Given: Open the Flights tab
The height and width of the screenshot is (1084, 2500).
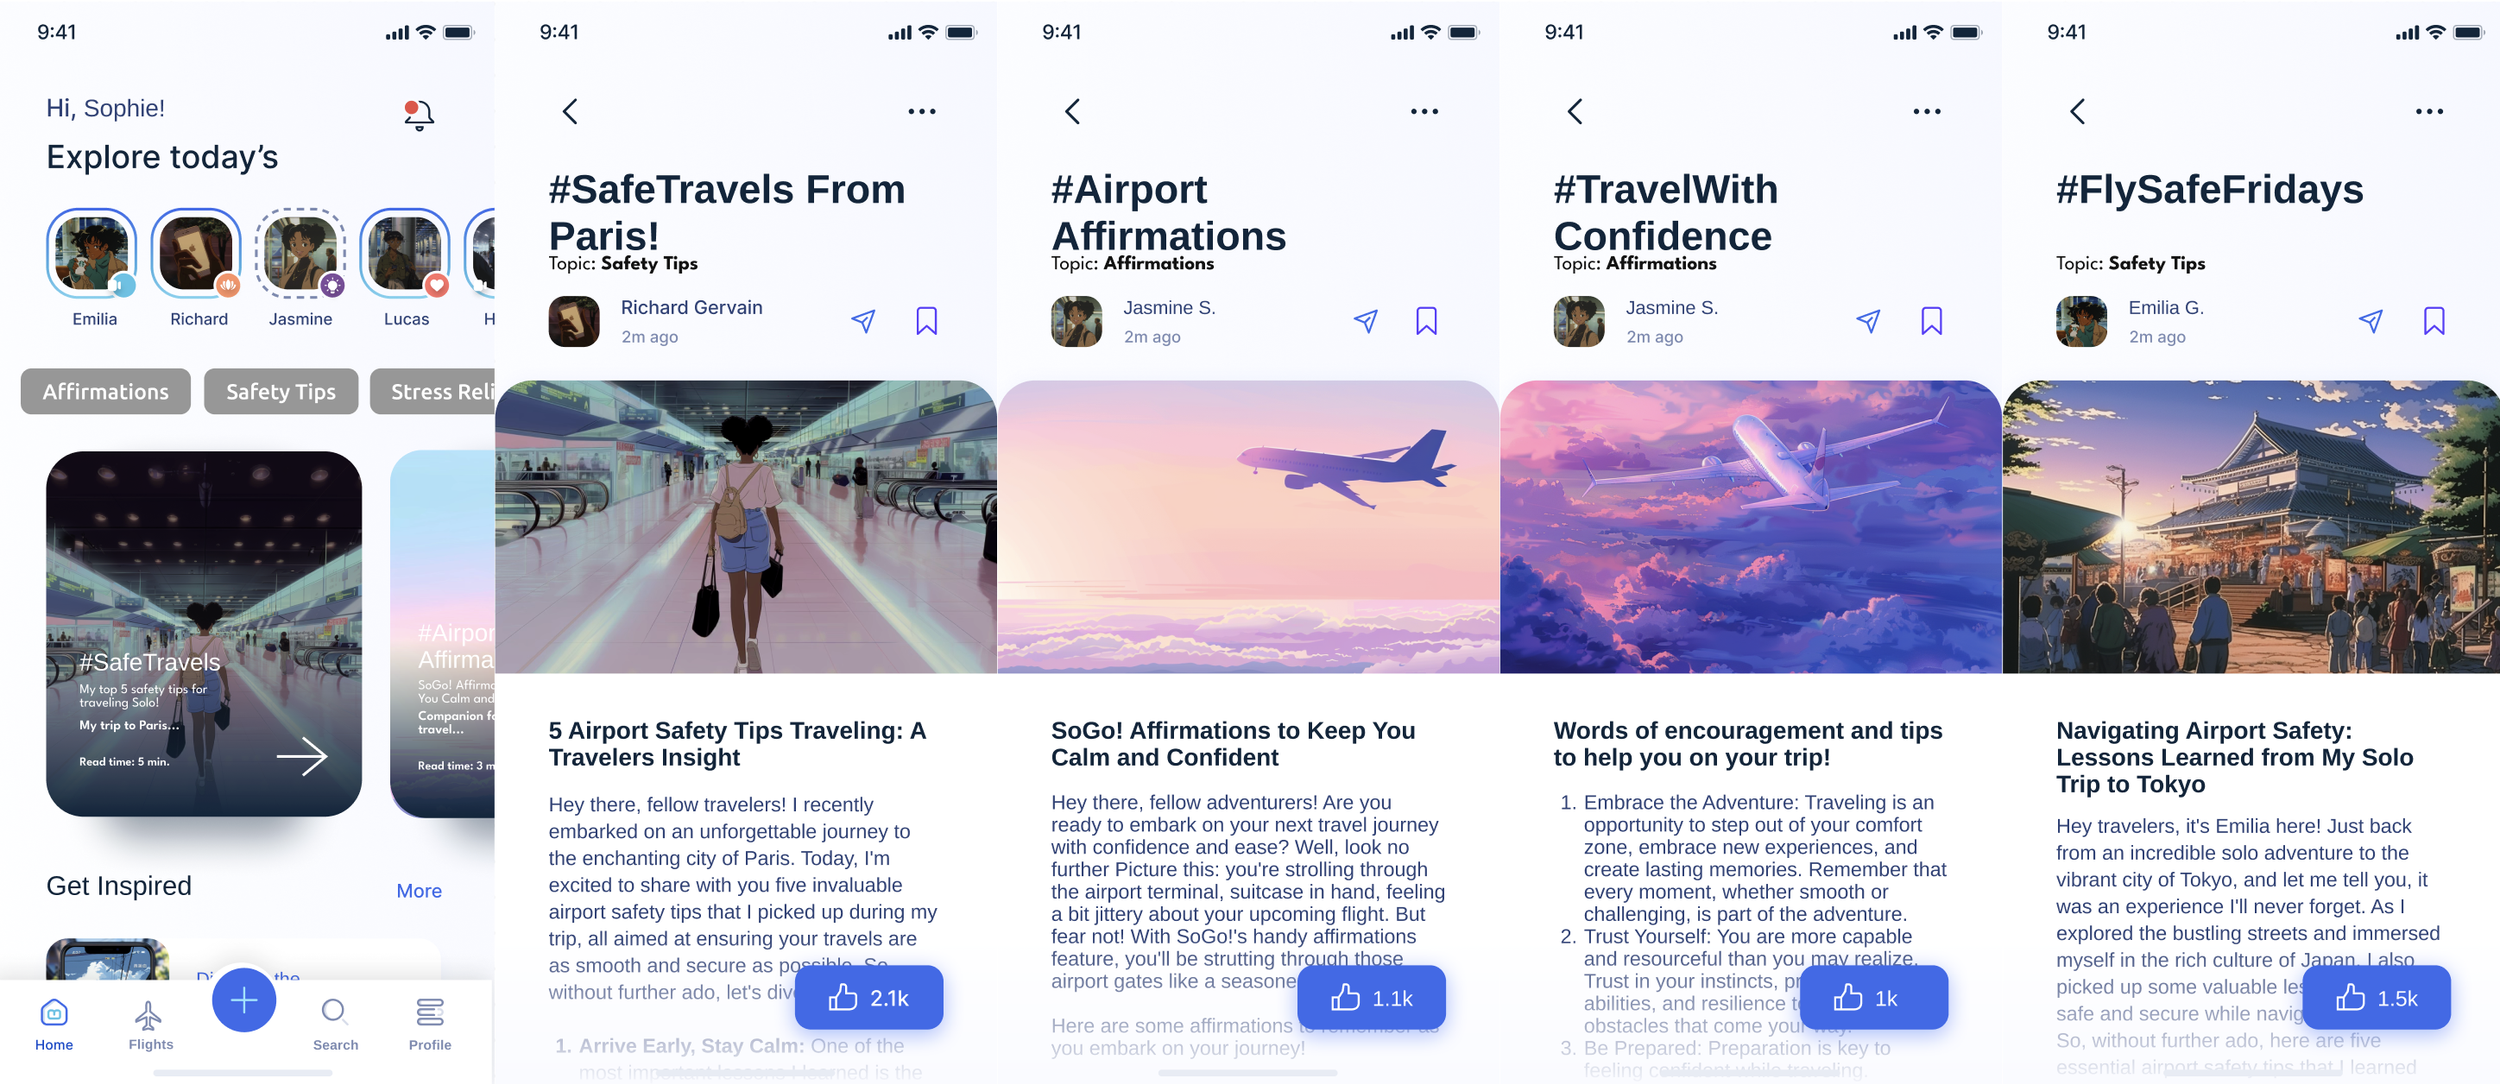Looking at the screenshot, I should click(150, 1025).
